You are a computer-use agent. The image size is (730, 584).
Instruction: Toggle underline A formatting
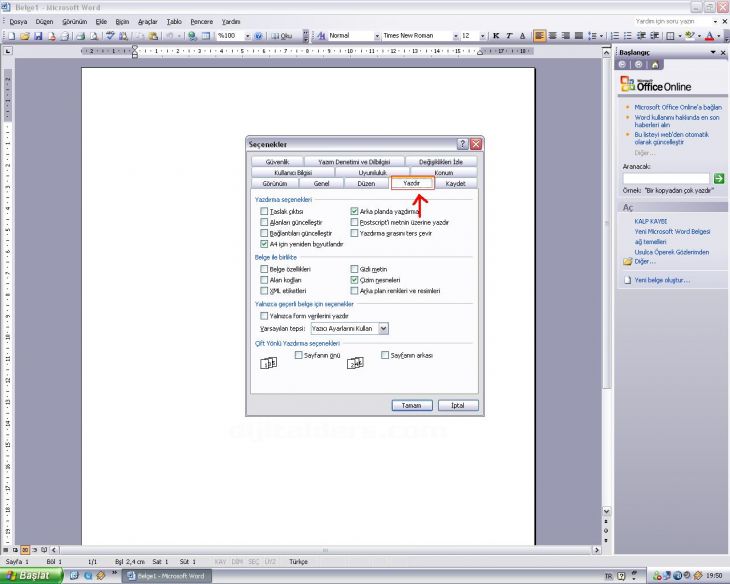522,36
